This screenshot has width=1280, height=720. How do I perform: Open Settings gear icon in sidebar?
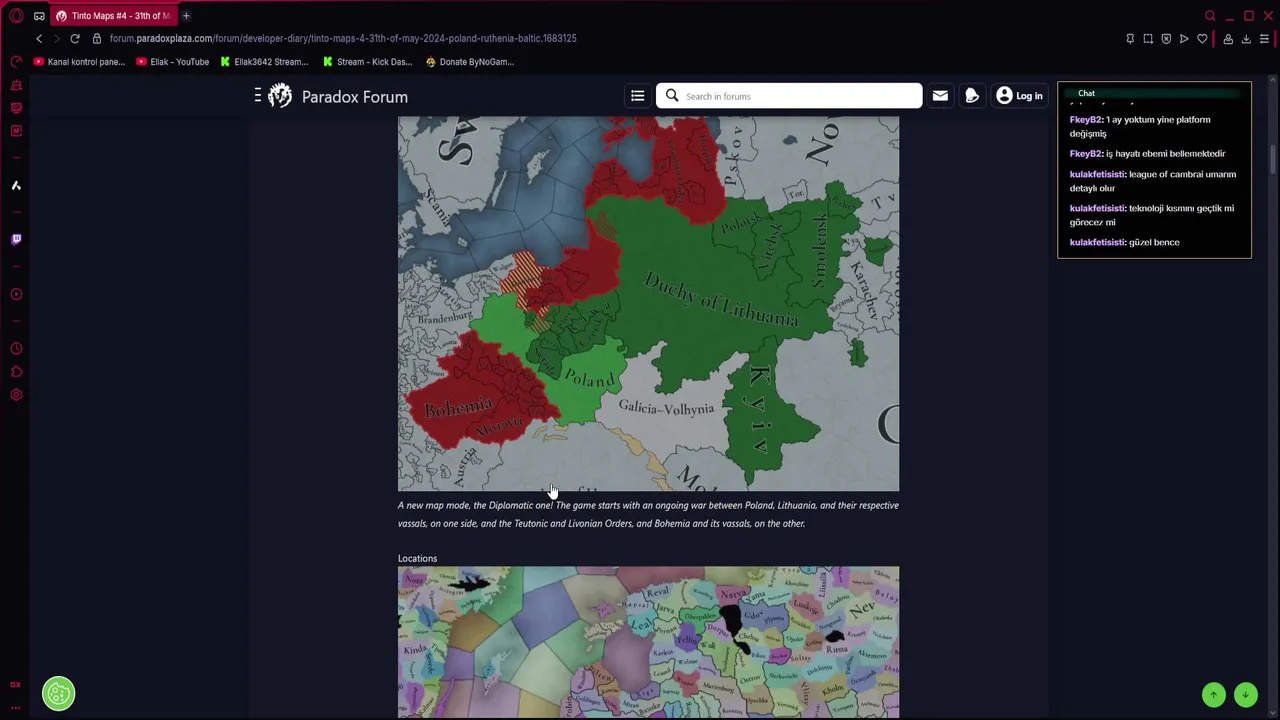pyautogui.click(x=16, y=395)
